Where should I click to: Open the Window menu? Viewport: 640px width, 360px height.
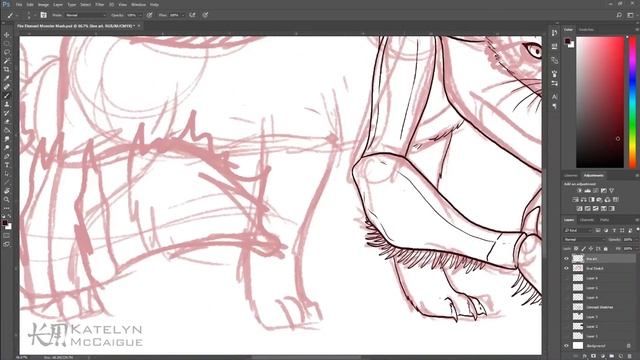pyautogui.click(x=138, y=4)
